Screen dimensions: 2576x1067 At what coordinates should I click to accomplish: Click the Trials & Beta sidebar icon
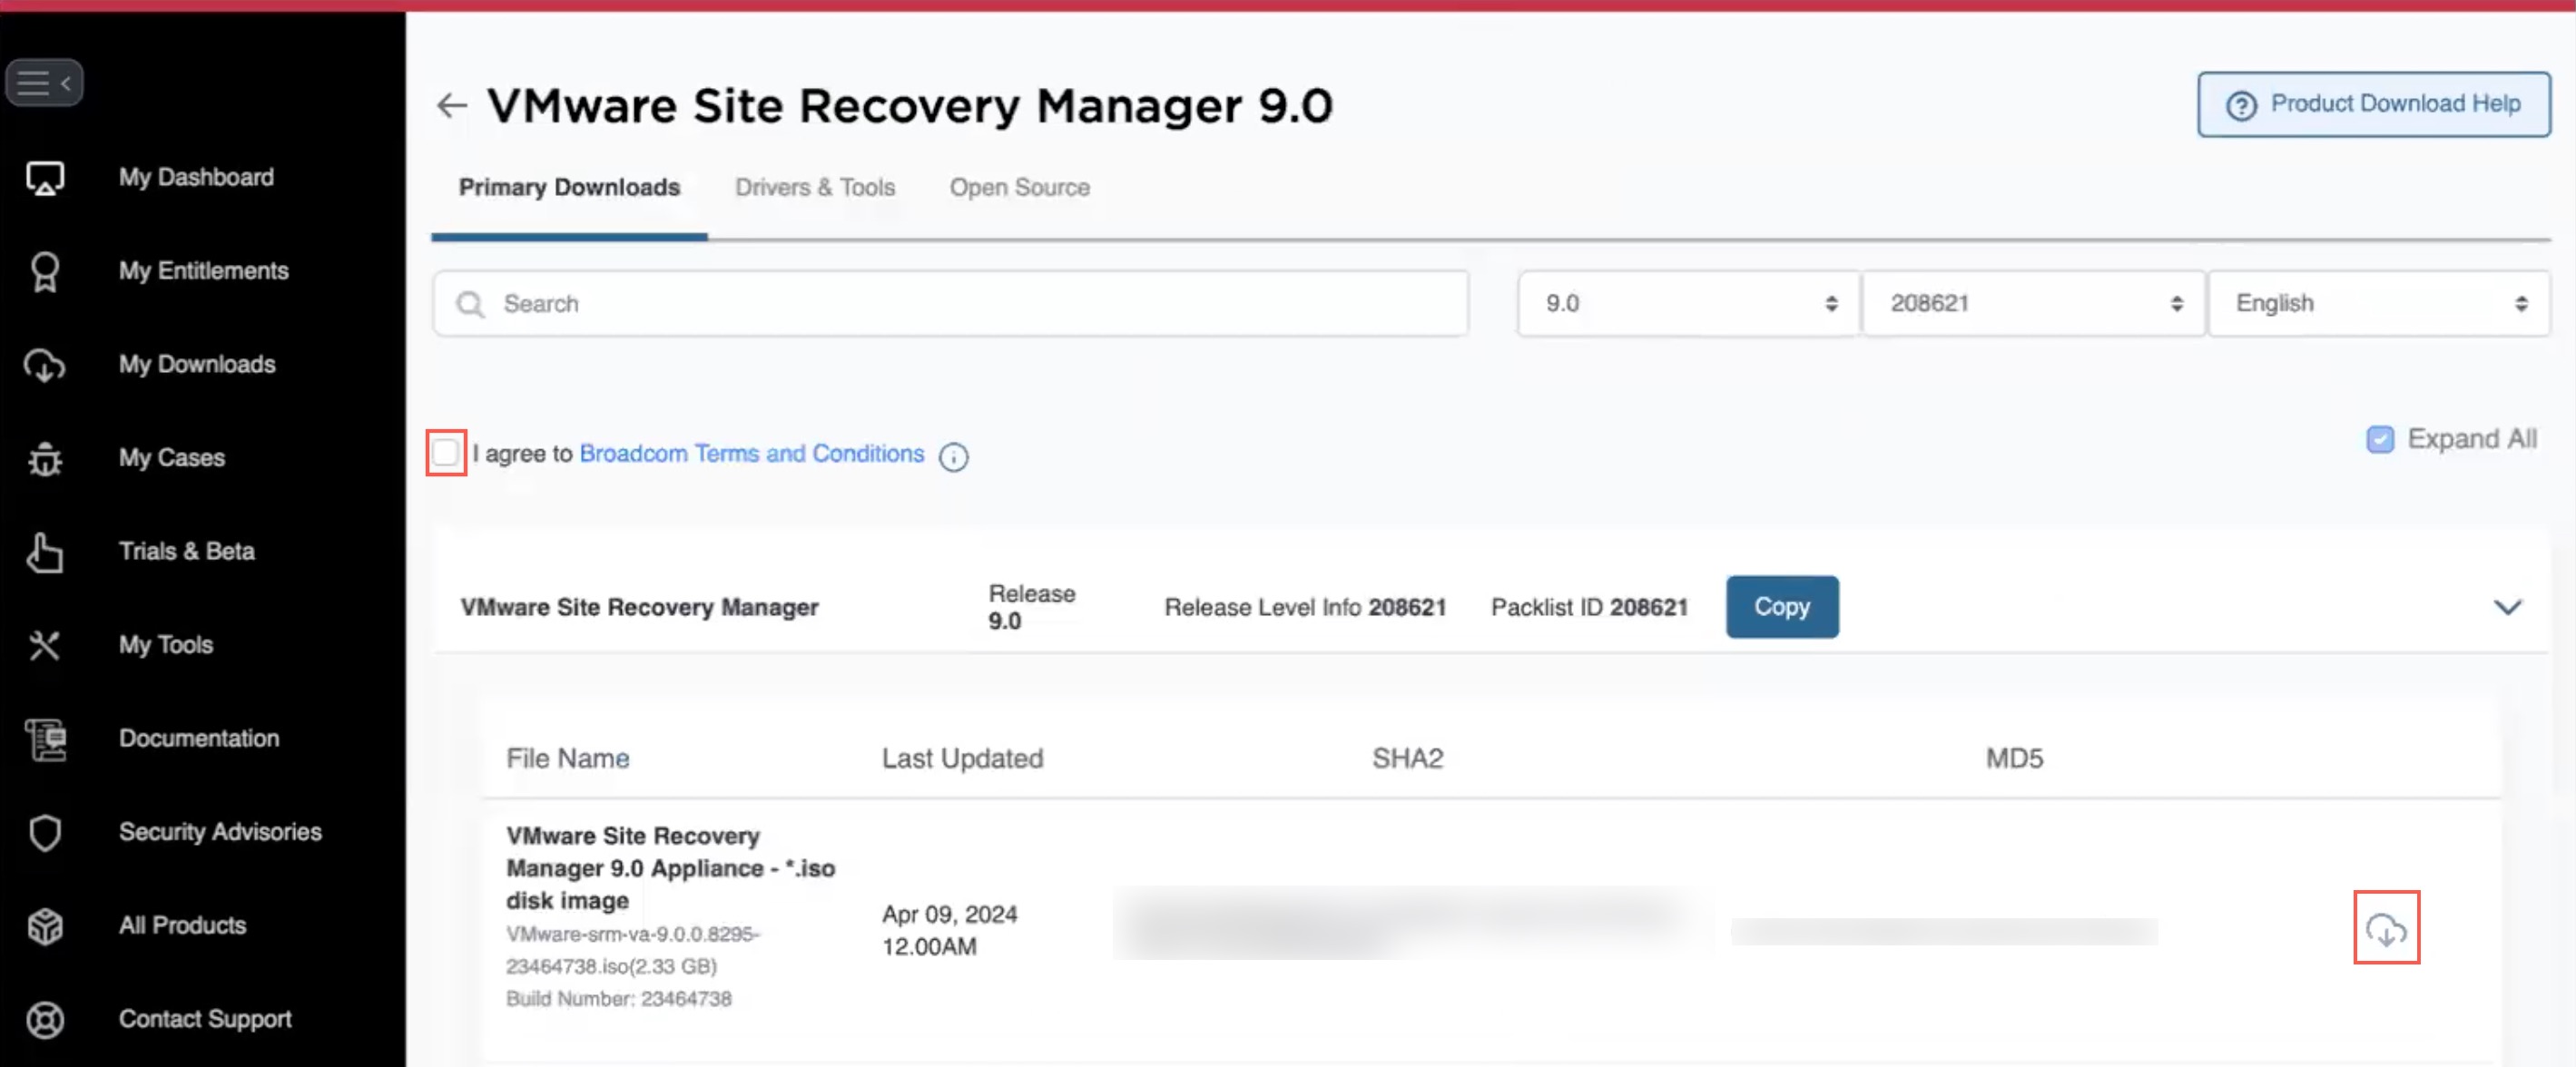point(44,550)
